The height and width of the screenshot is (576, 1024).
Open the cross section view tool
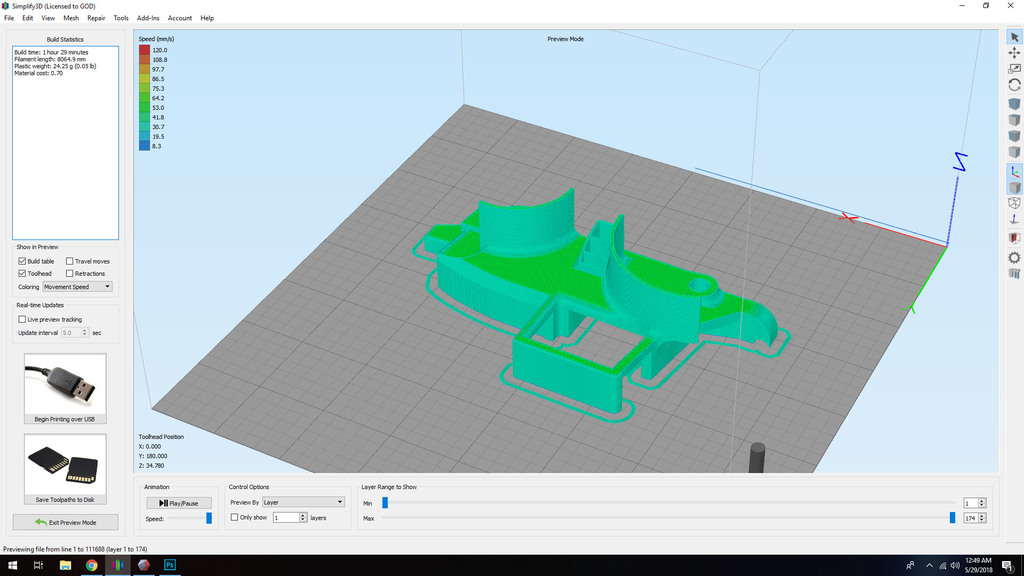(1014, 238)
